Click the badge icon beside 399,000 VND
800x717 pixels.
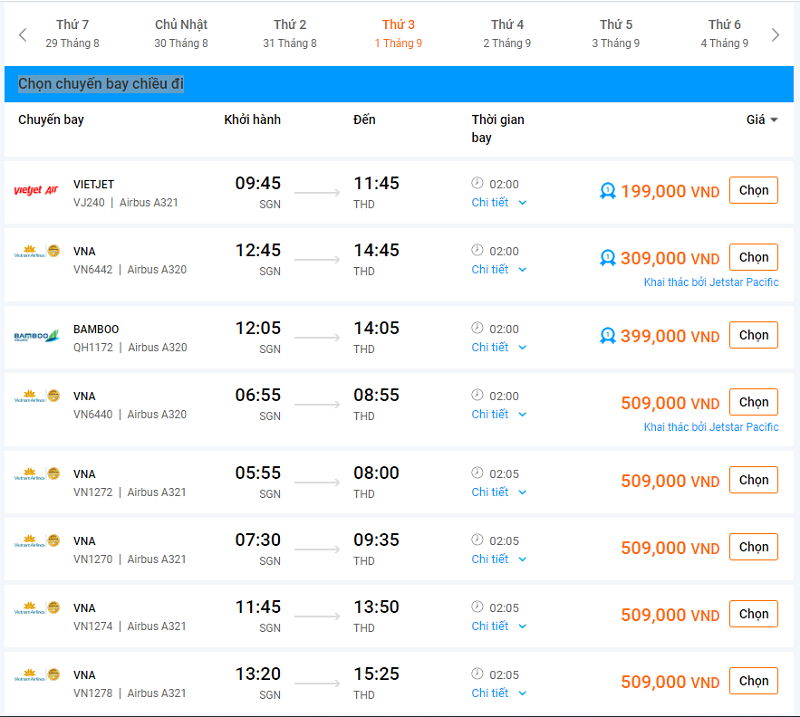(607, 336)
